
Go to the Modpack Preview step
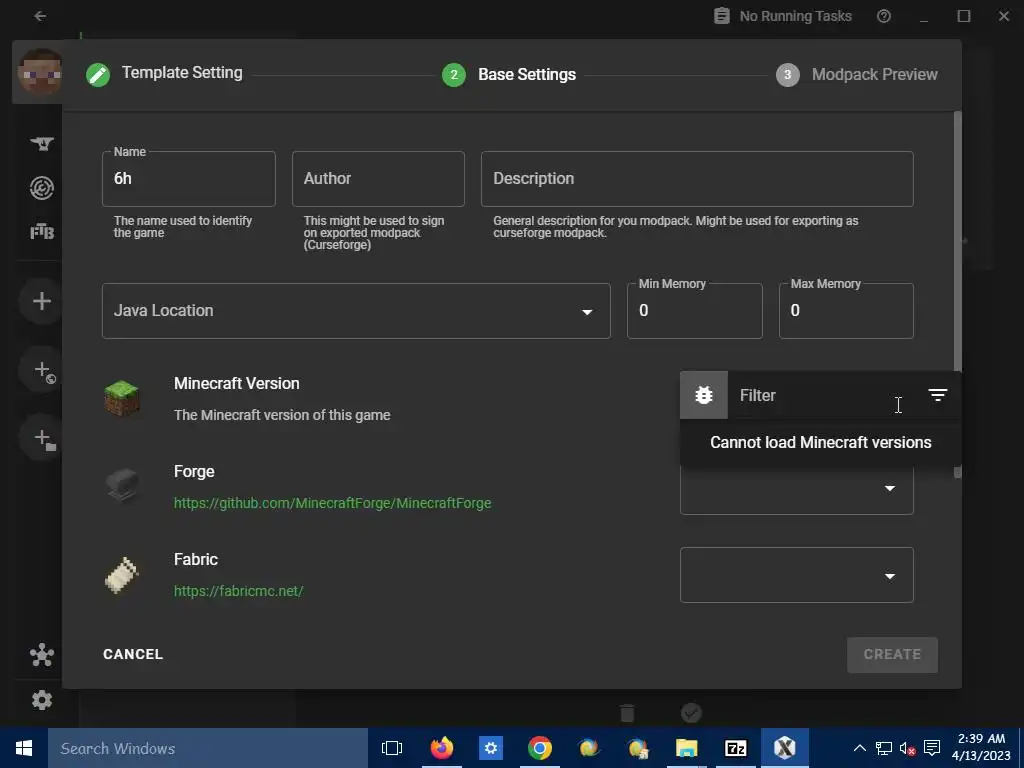click(874, 74)
